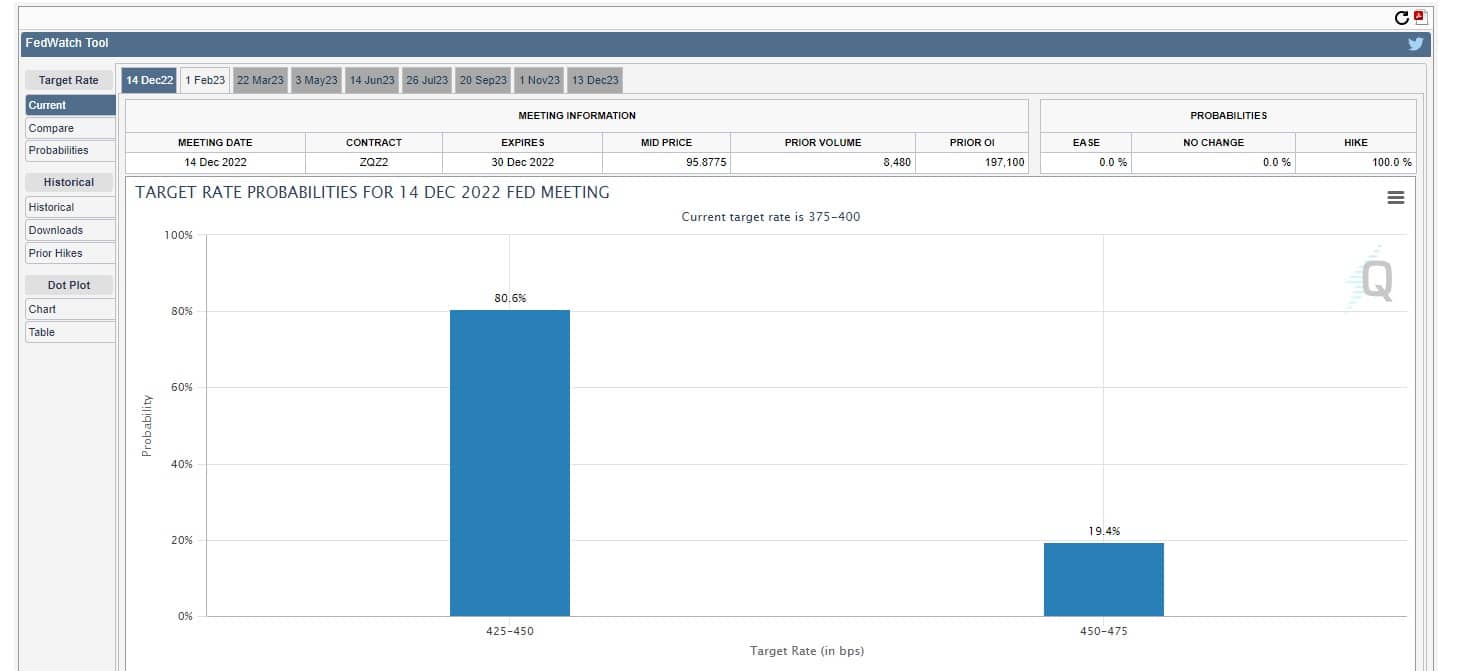Select the 14 Dec22 meeting tab
This screenshot has width=1465, height=671.
150,80
